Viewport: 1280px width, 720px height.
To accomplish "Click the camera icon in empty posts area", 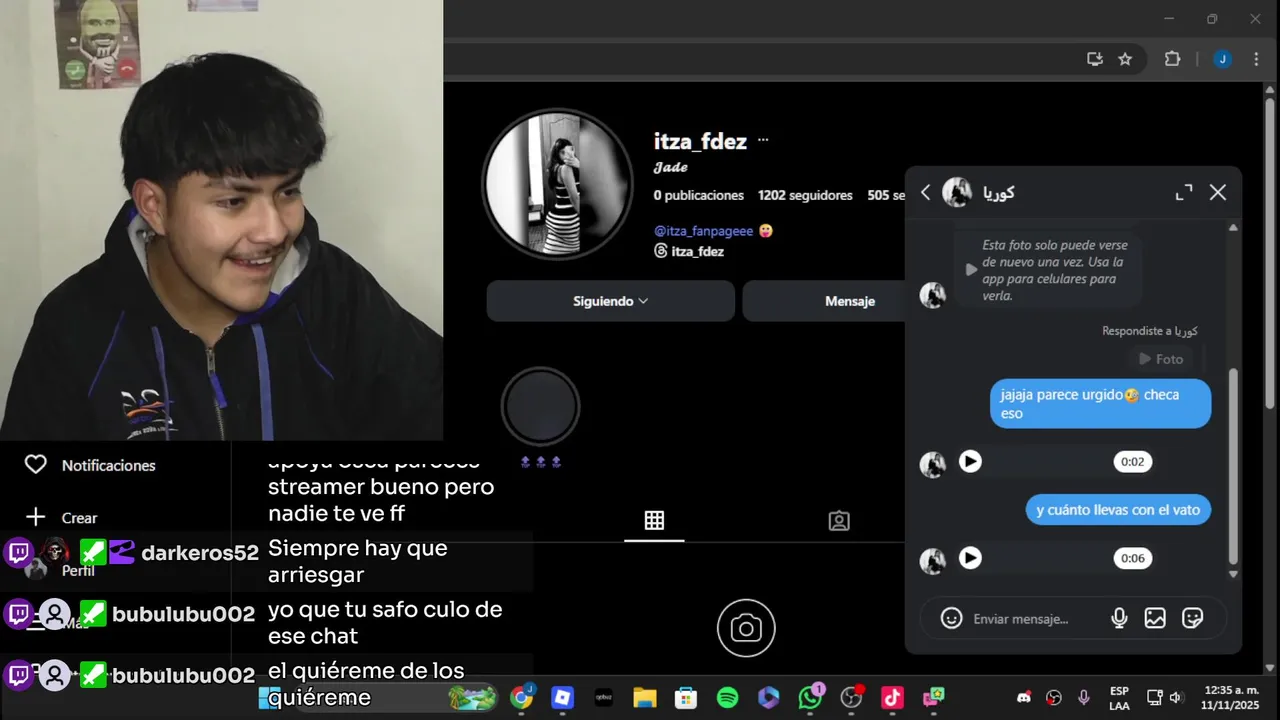I will (x=746, y=628).
